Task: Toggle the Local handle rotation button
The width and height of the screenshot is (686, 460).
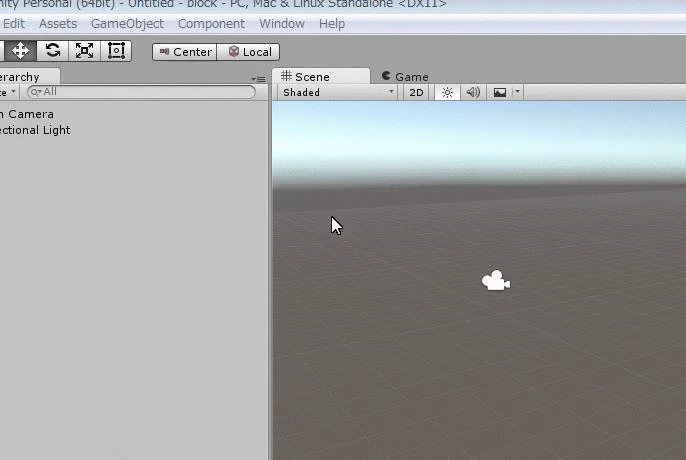Action: (x=248, y=52)
